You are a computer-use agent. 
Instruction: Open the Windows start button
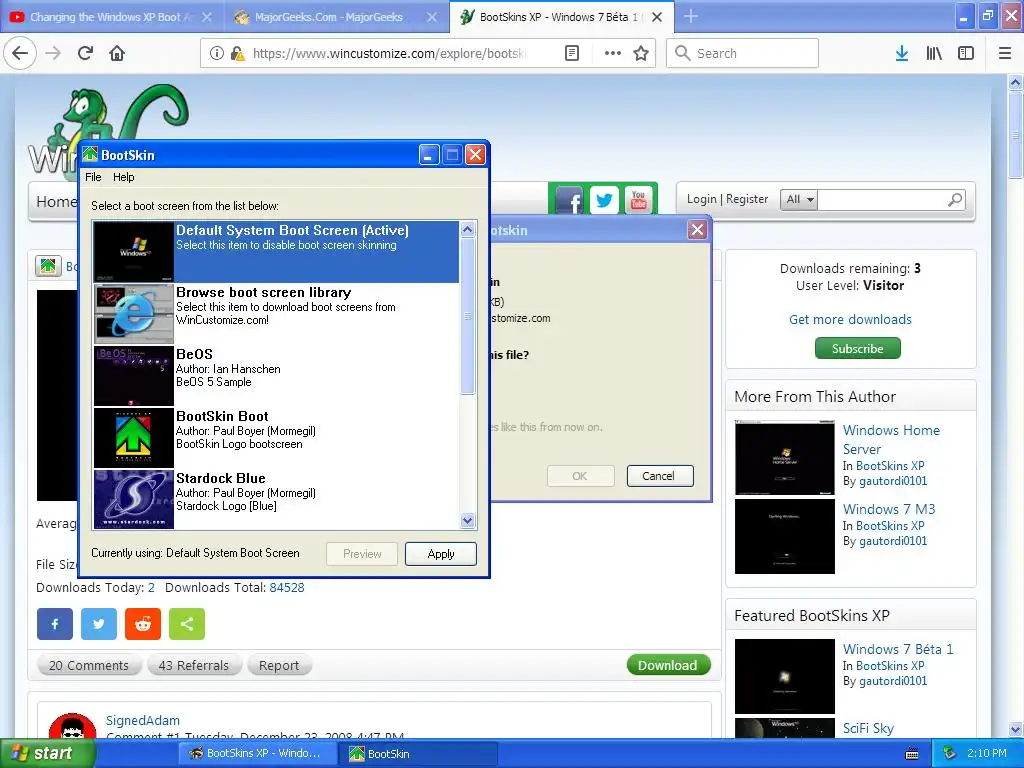pyautogui.click(x=47, y=754)
